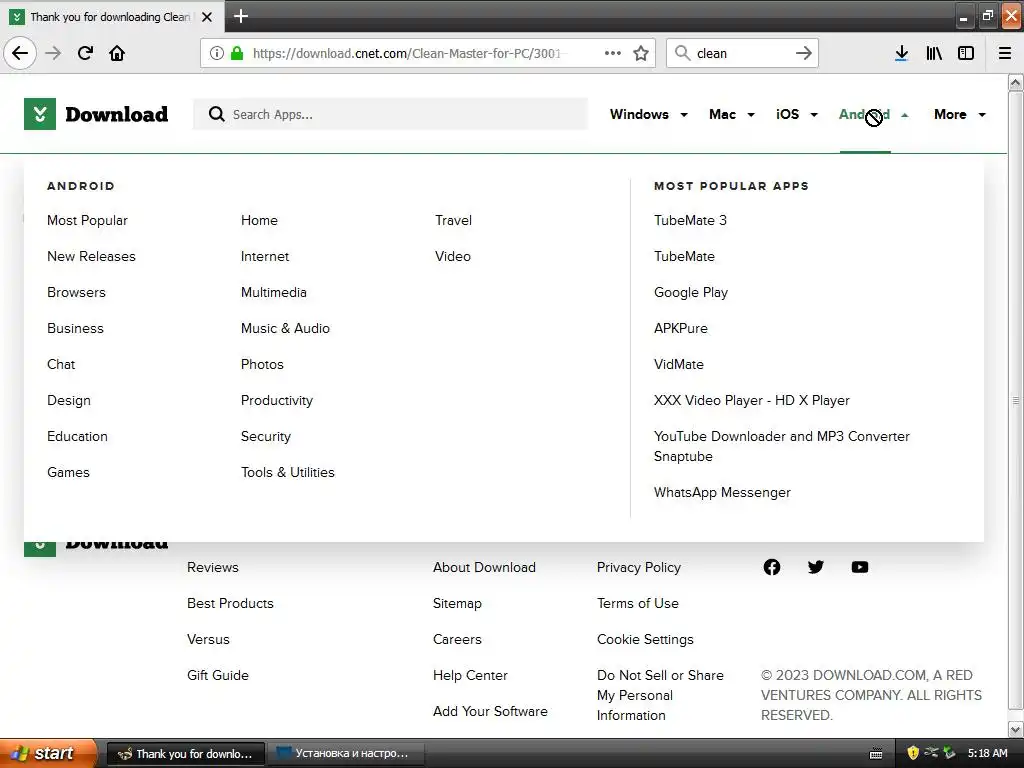Open page actions three-dot menu
This screenshot has height=768, width=1024.
(613, 53)
